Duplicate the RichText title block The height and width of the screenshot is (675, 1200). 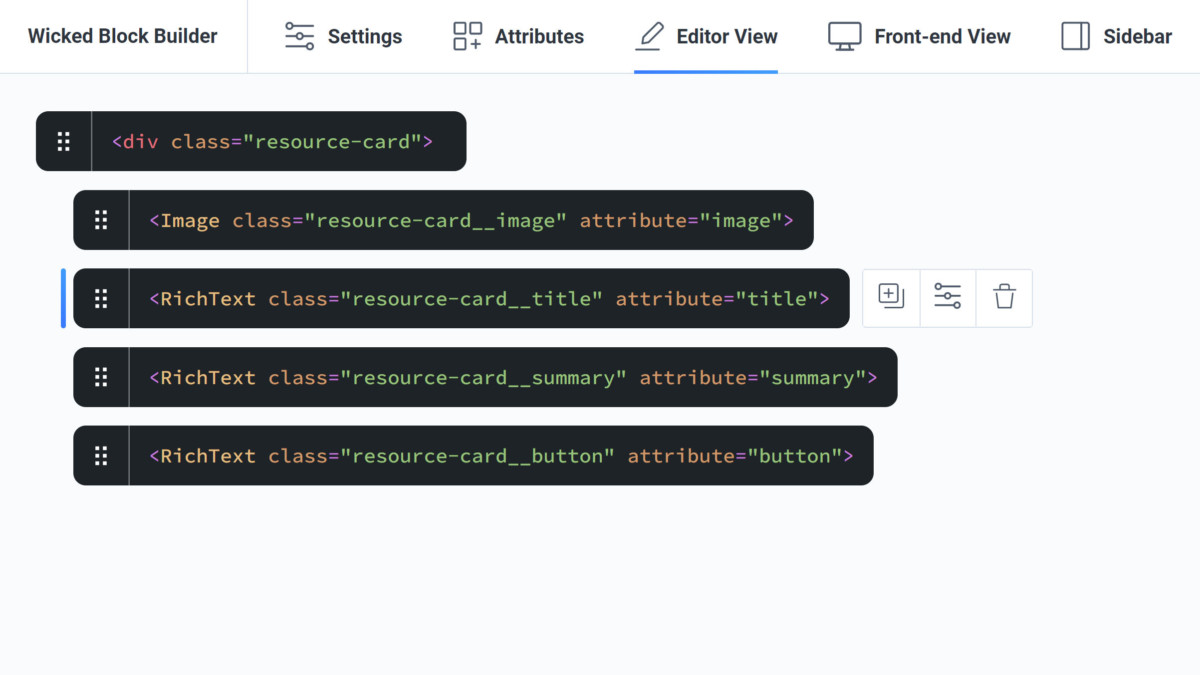pyautogui.click(x=890, y=296)
